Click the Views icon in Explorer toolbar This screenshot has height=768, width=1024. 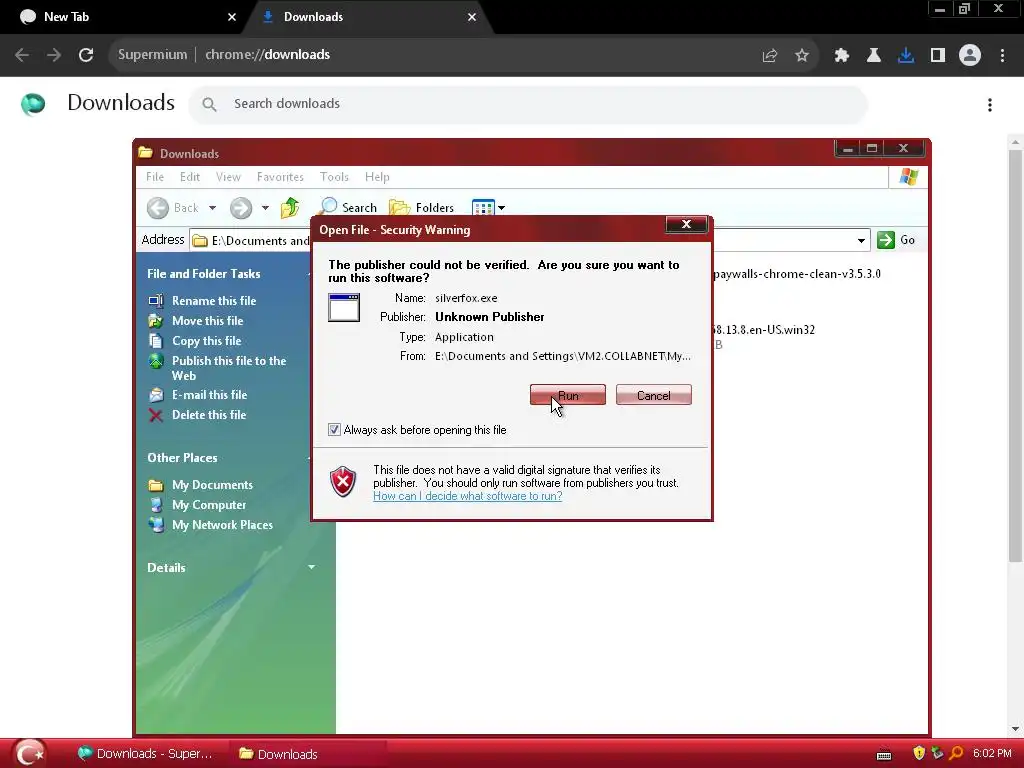click(483, 208)
